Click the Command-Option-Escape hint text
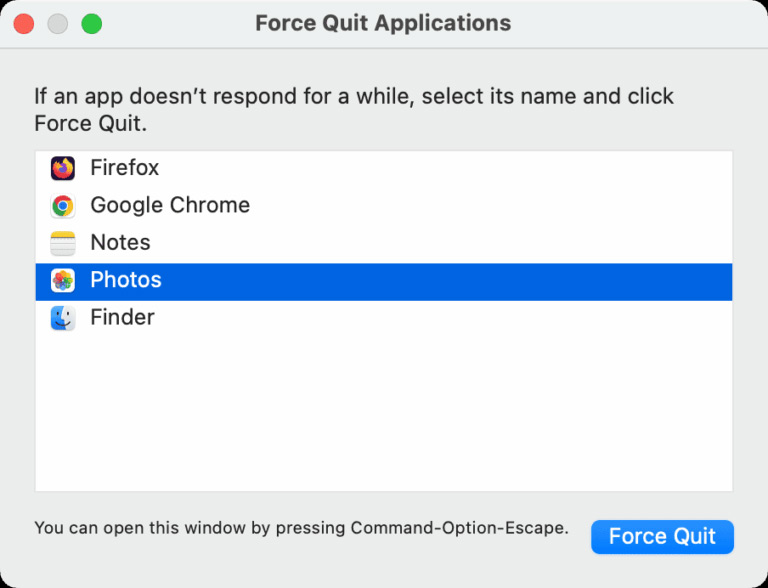The image size is (768, 588). 301,528
